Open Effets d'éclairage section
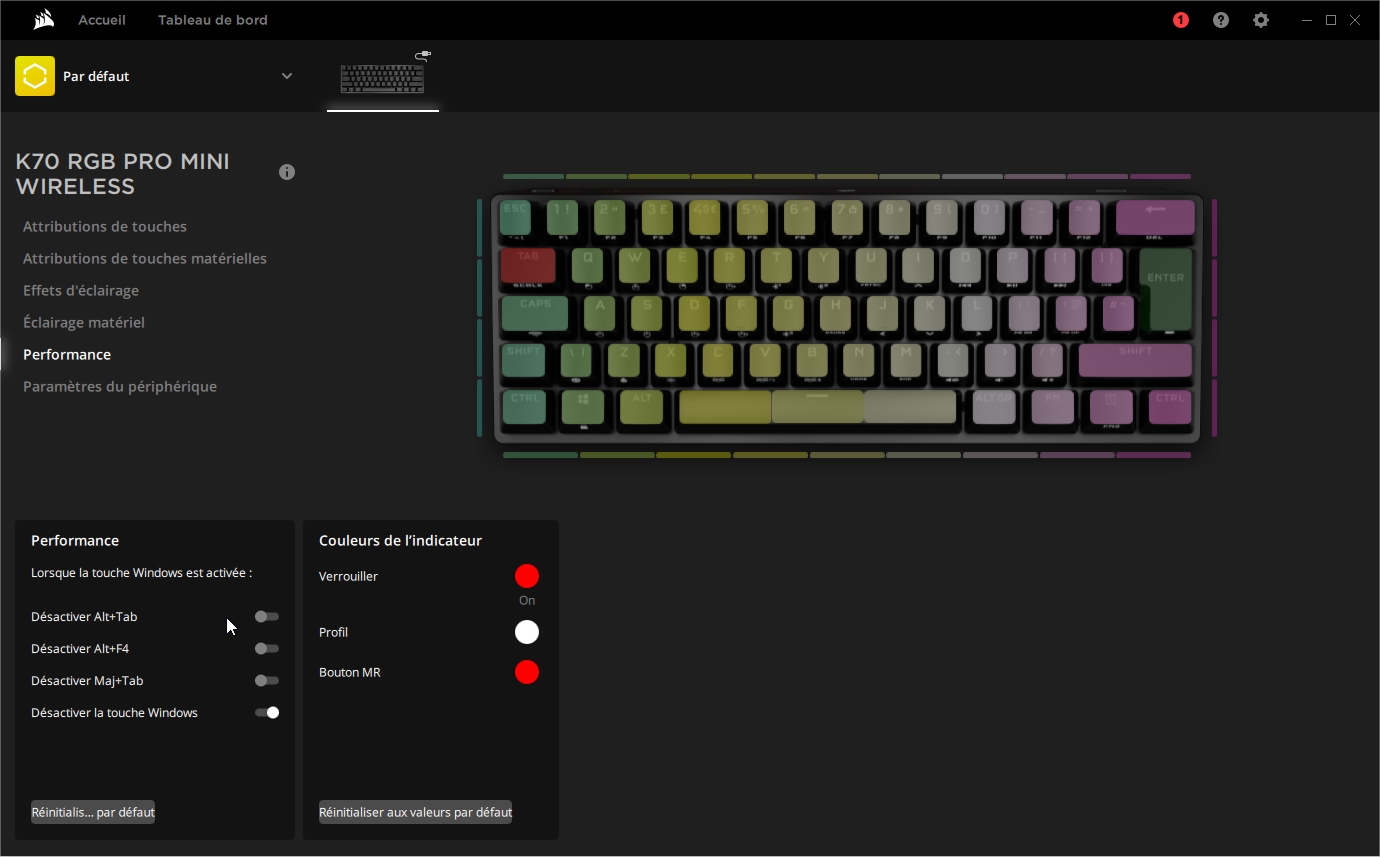 pyautogui.click(x=81, y=290)
